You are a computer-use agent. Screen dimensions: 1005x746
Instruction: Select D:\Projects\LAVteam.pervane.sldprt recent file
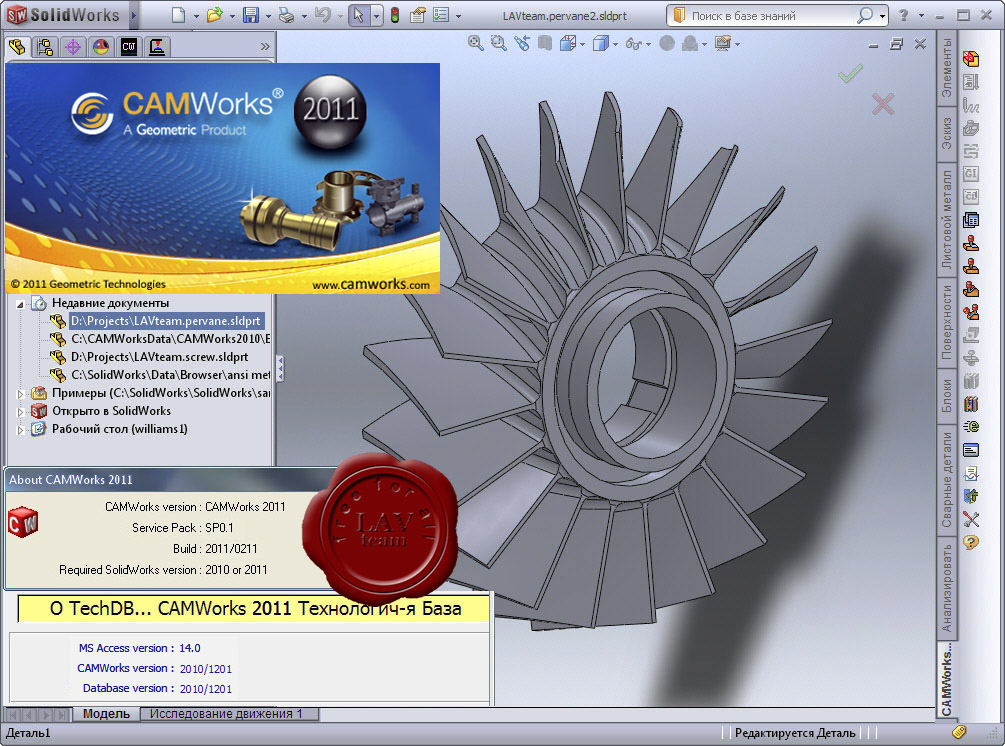pos(165,320)
